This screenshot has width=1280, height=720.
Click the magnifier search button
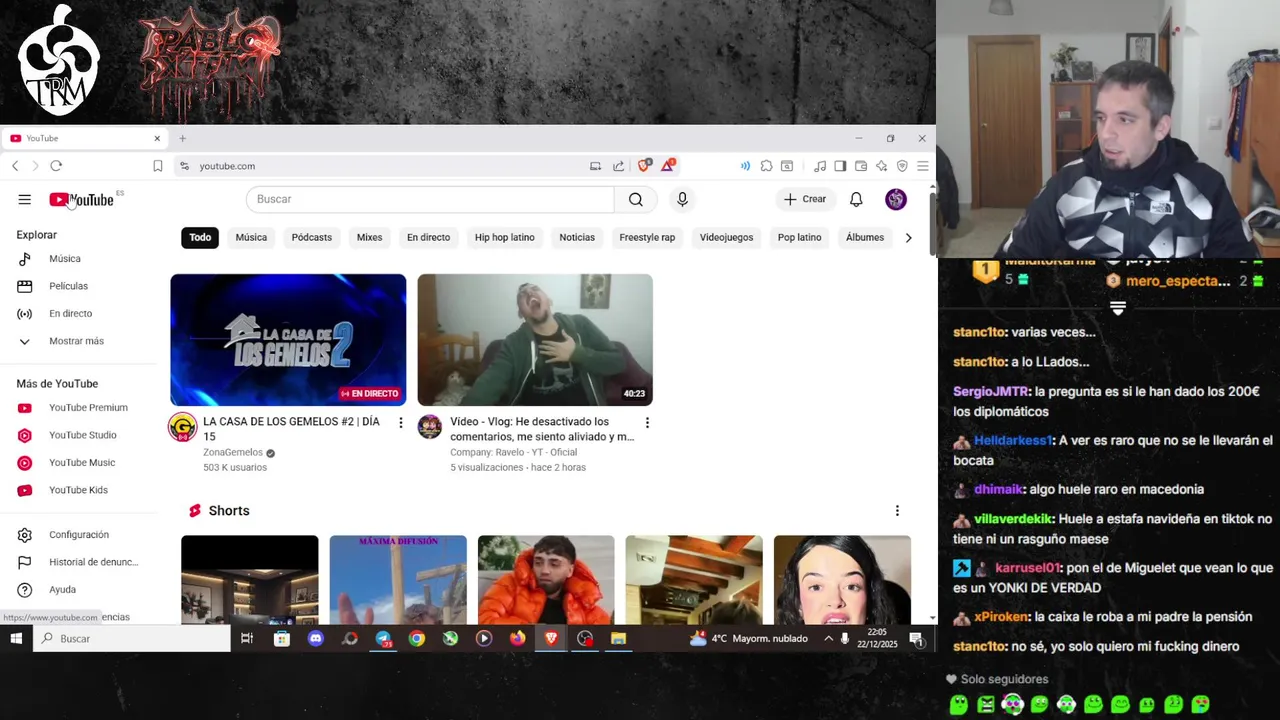point(636,199)
